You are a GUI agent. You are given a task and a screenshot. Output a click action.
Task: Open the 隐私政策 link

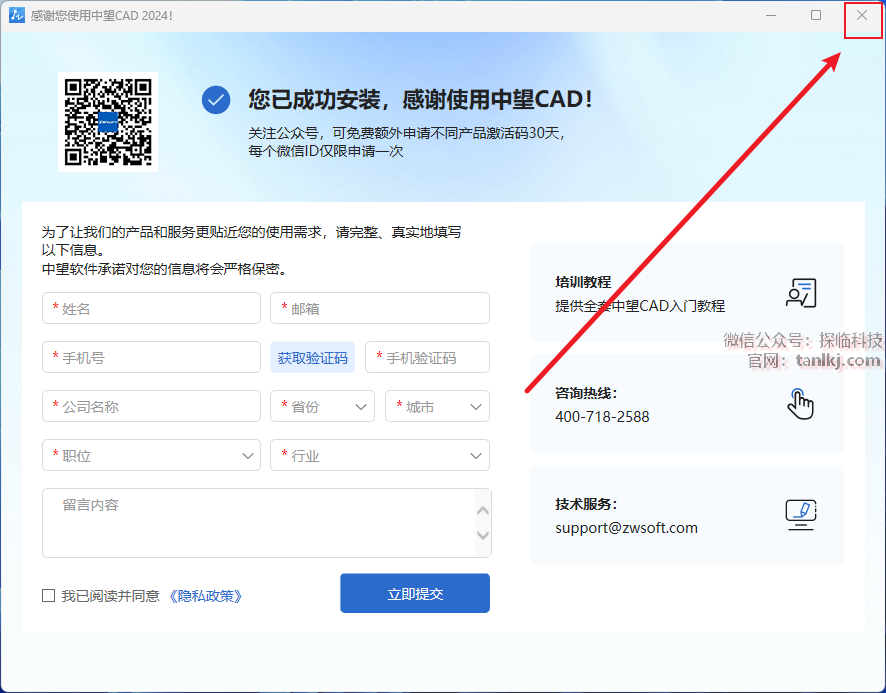206,596
